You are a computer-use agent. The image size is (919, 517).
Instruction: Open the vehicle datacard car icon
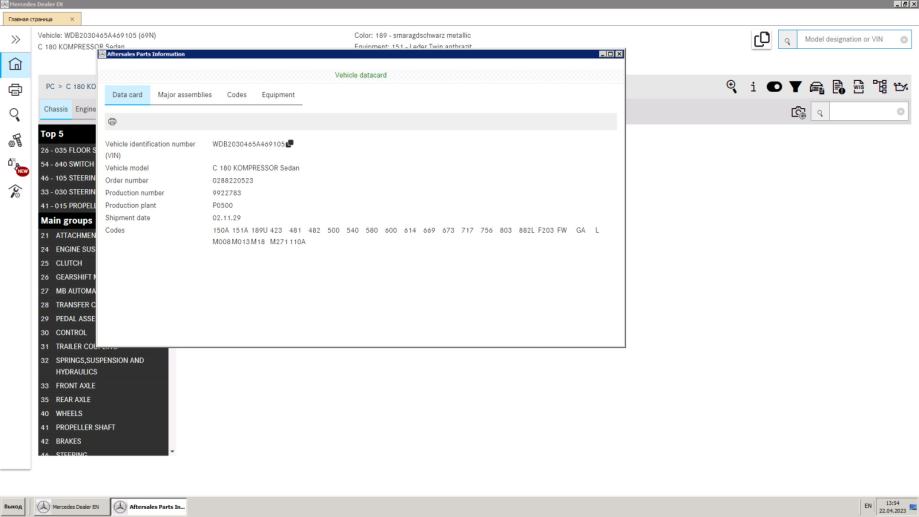coord(816,87)
